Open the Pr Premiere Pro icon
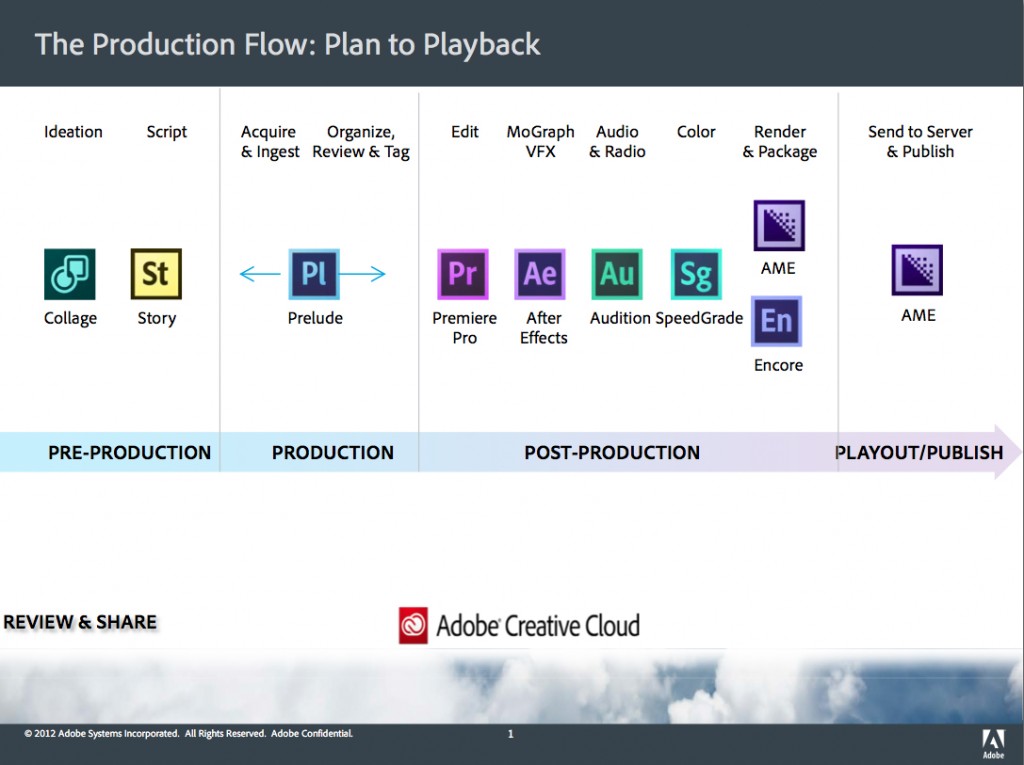This screenshot has height=765, width=1024. click(x=463, y=274)
